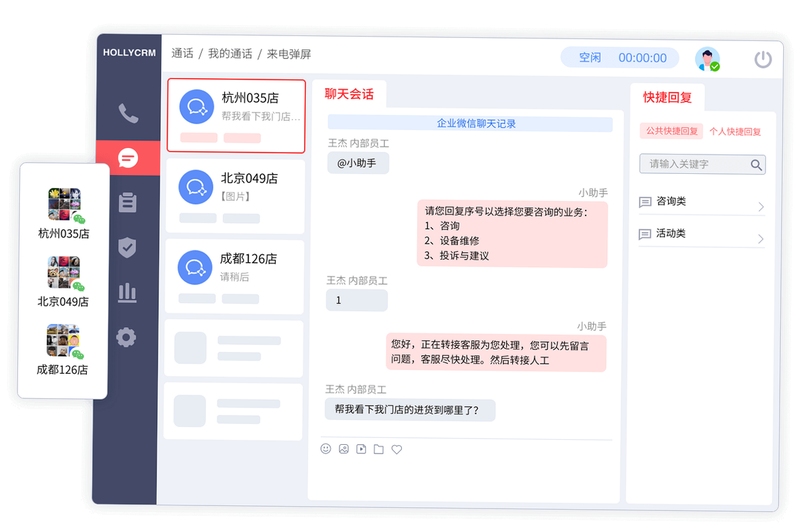This screenshot has height=532, width=800.
Task: Click the bot menu reply listing 设备维修
Action: coord(512,234)
